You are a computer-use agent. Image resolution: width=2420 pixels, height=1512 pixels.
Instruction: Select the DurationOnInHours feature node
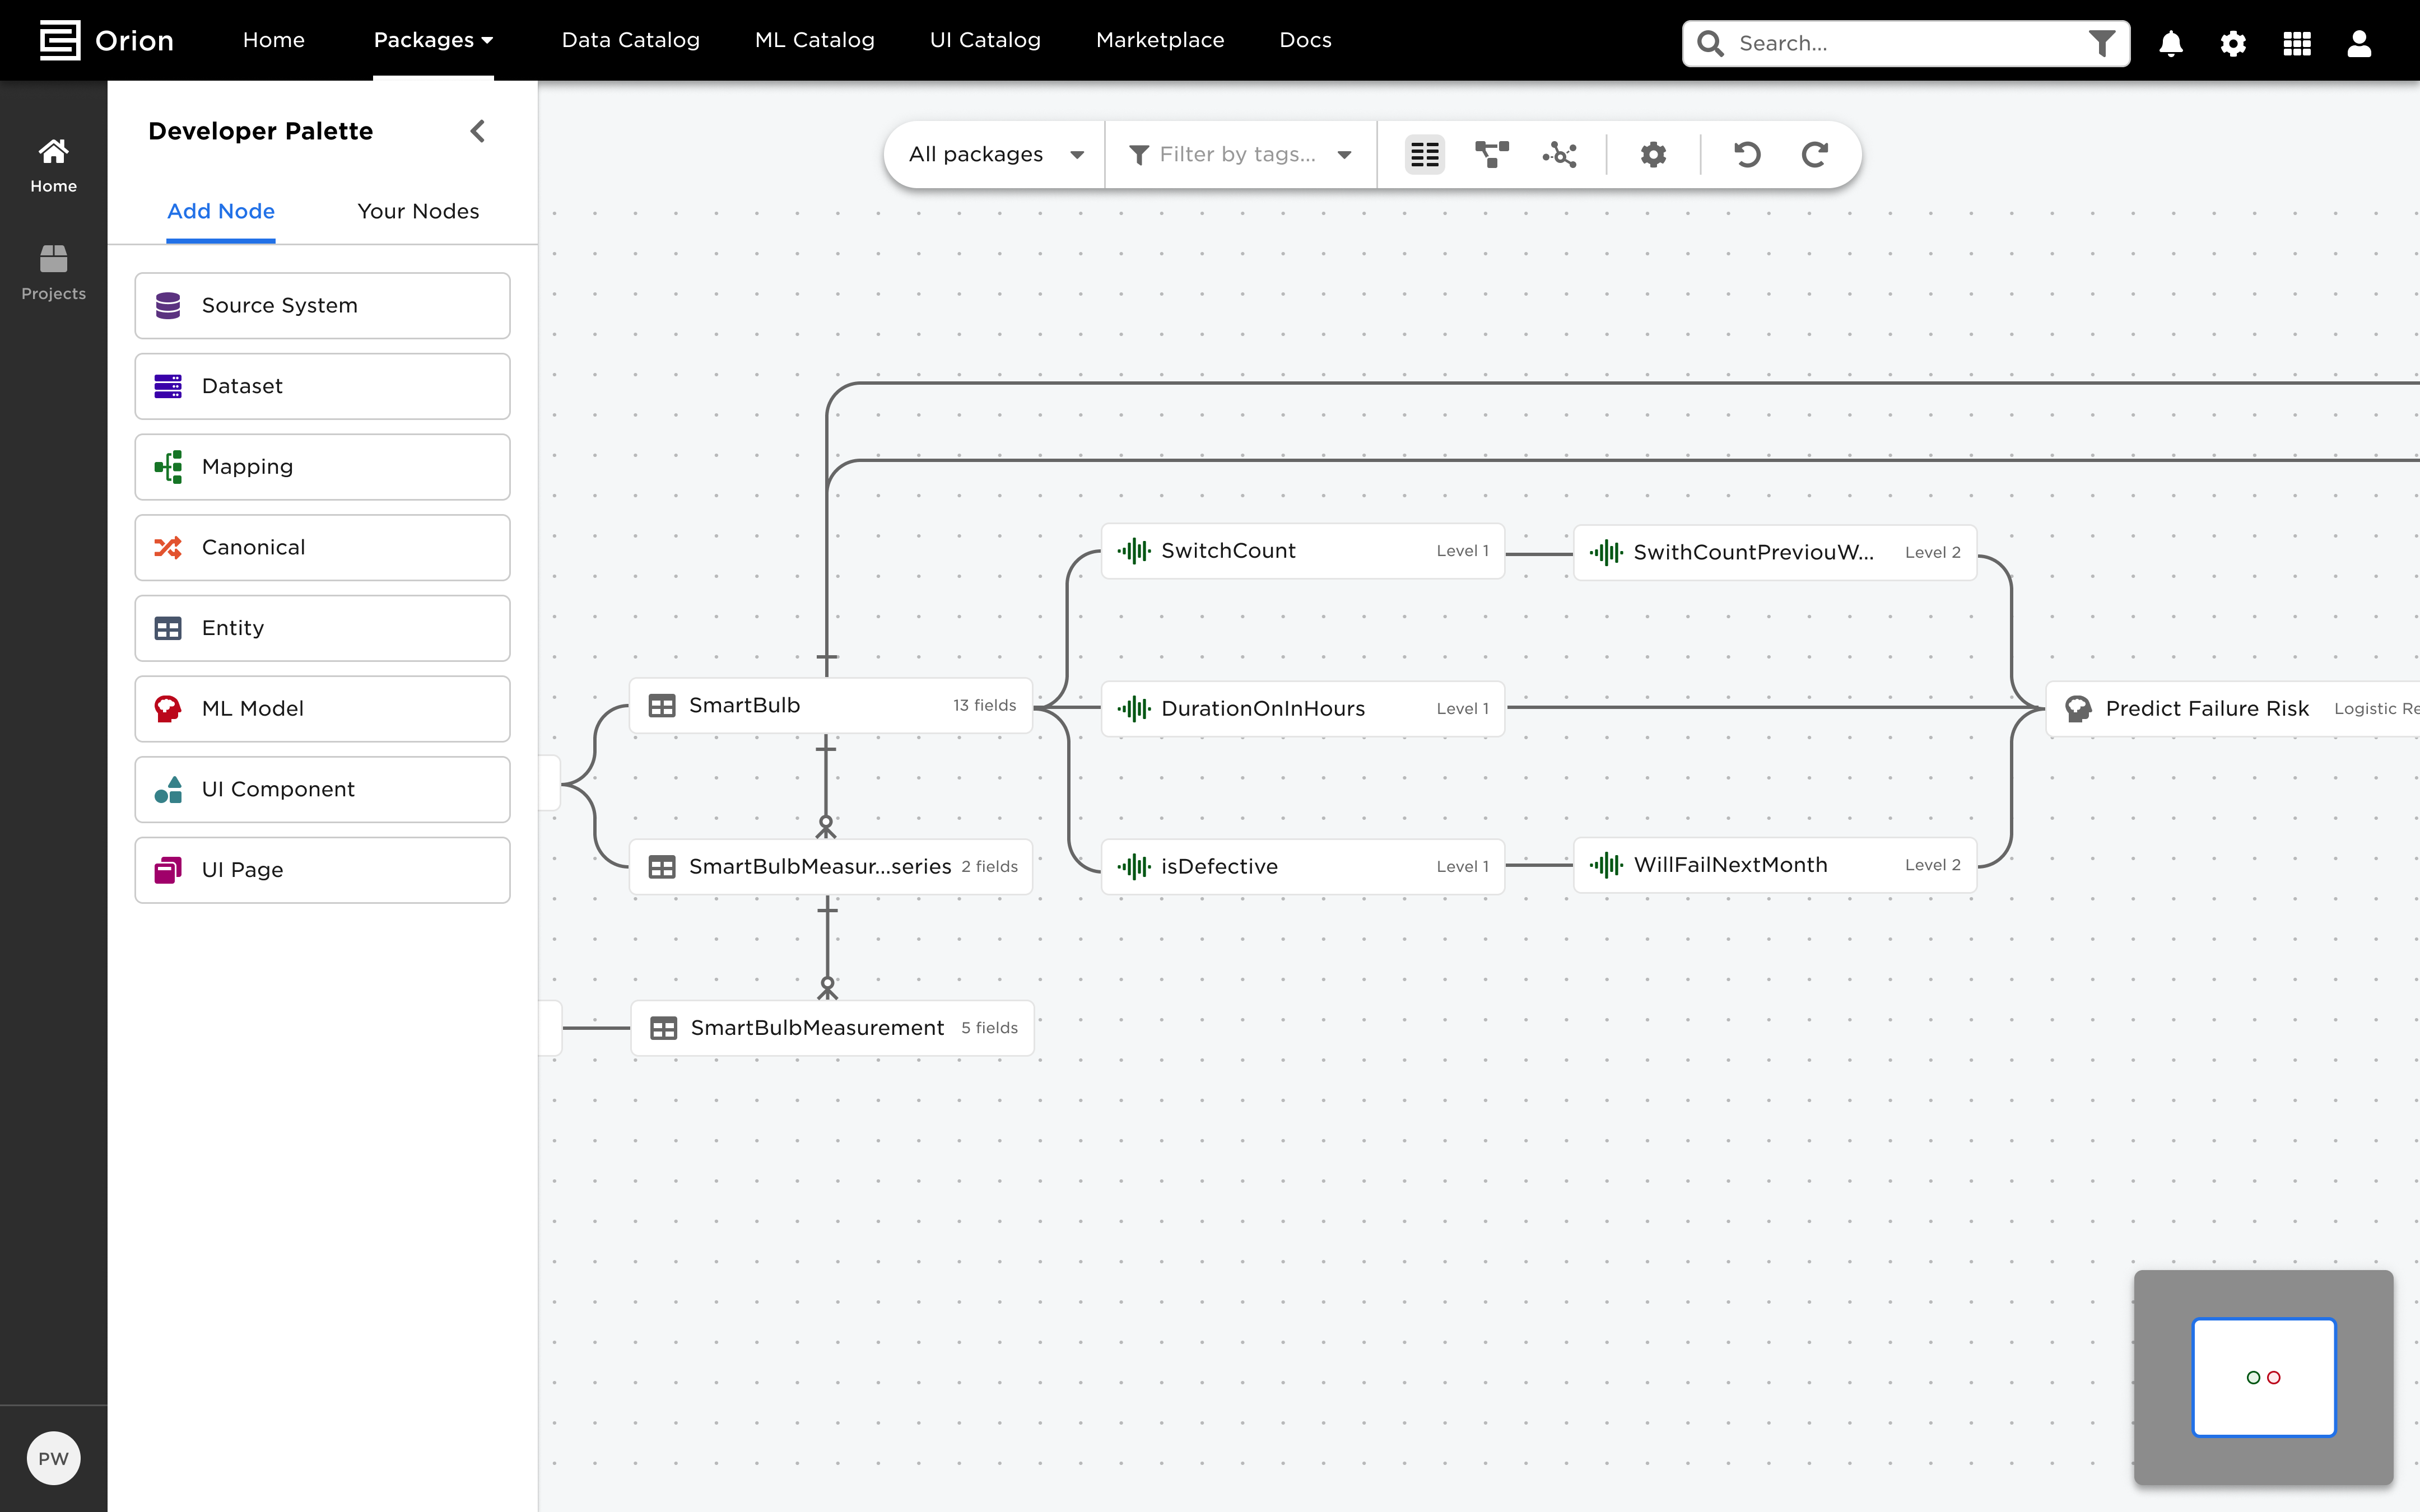(x=1302, y=708)
